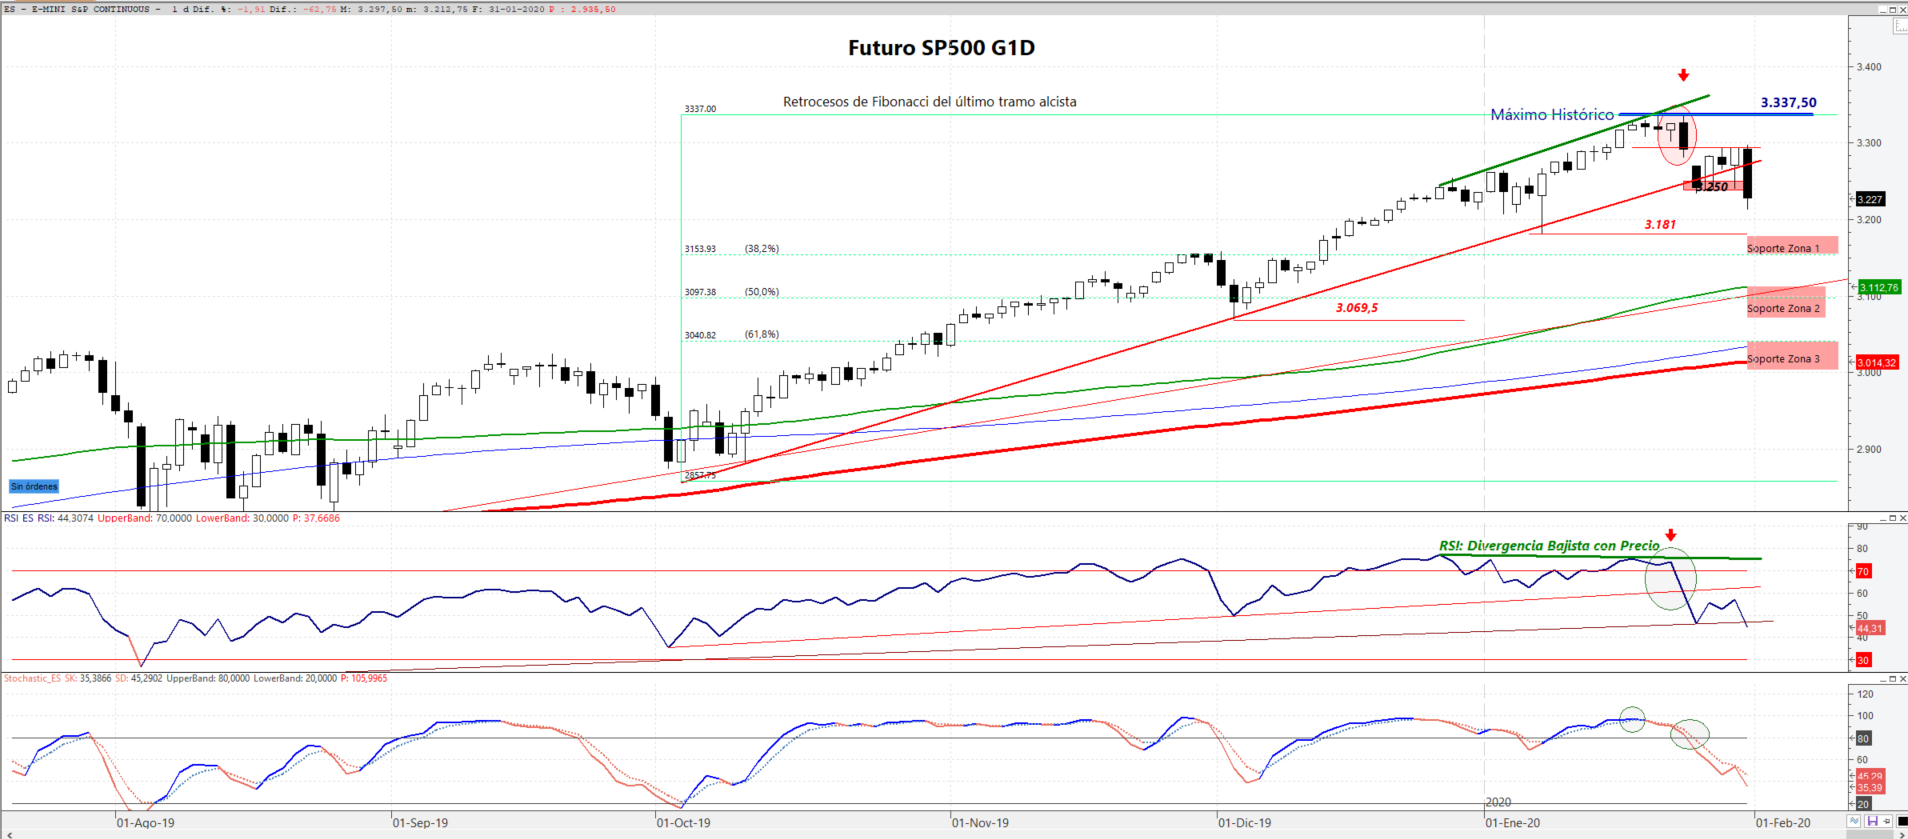Viewport: 1908px width, 839px height.
Task: Select the 'Máximo Histórico' annotation
Action: (x=1552, y=115)
